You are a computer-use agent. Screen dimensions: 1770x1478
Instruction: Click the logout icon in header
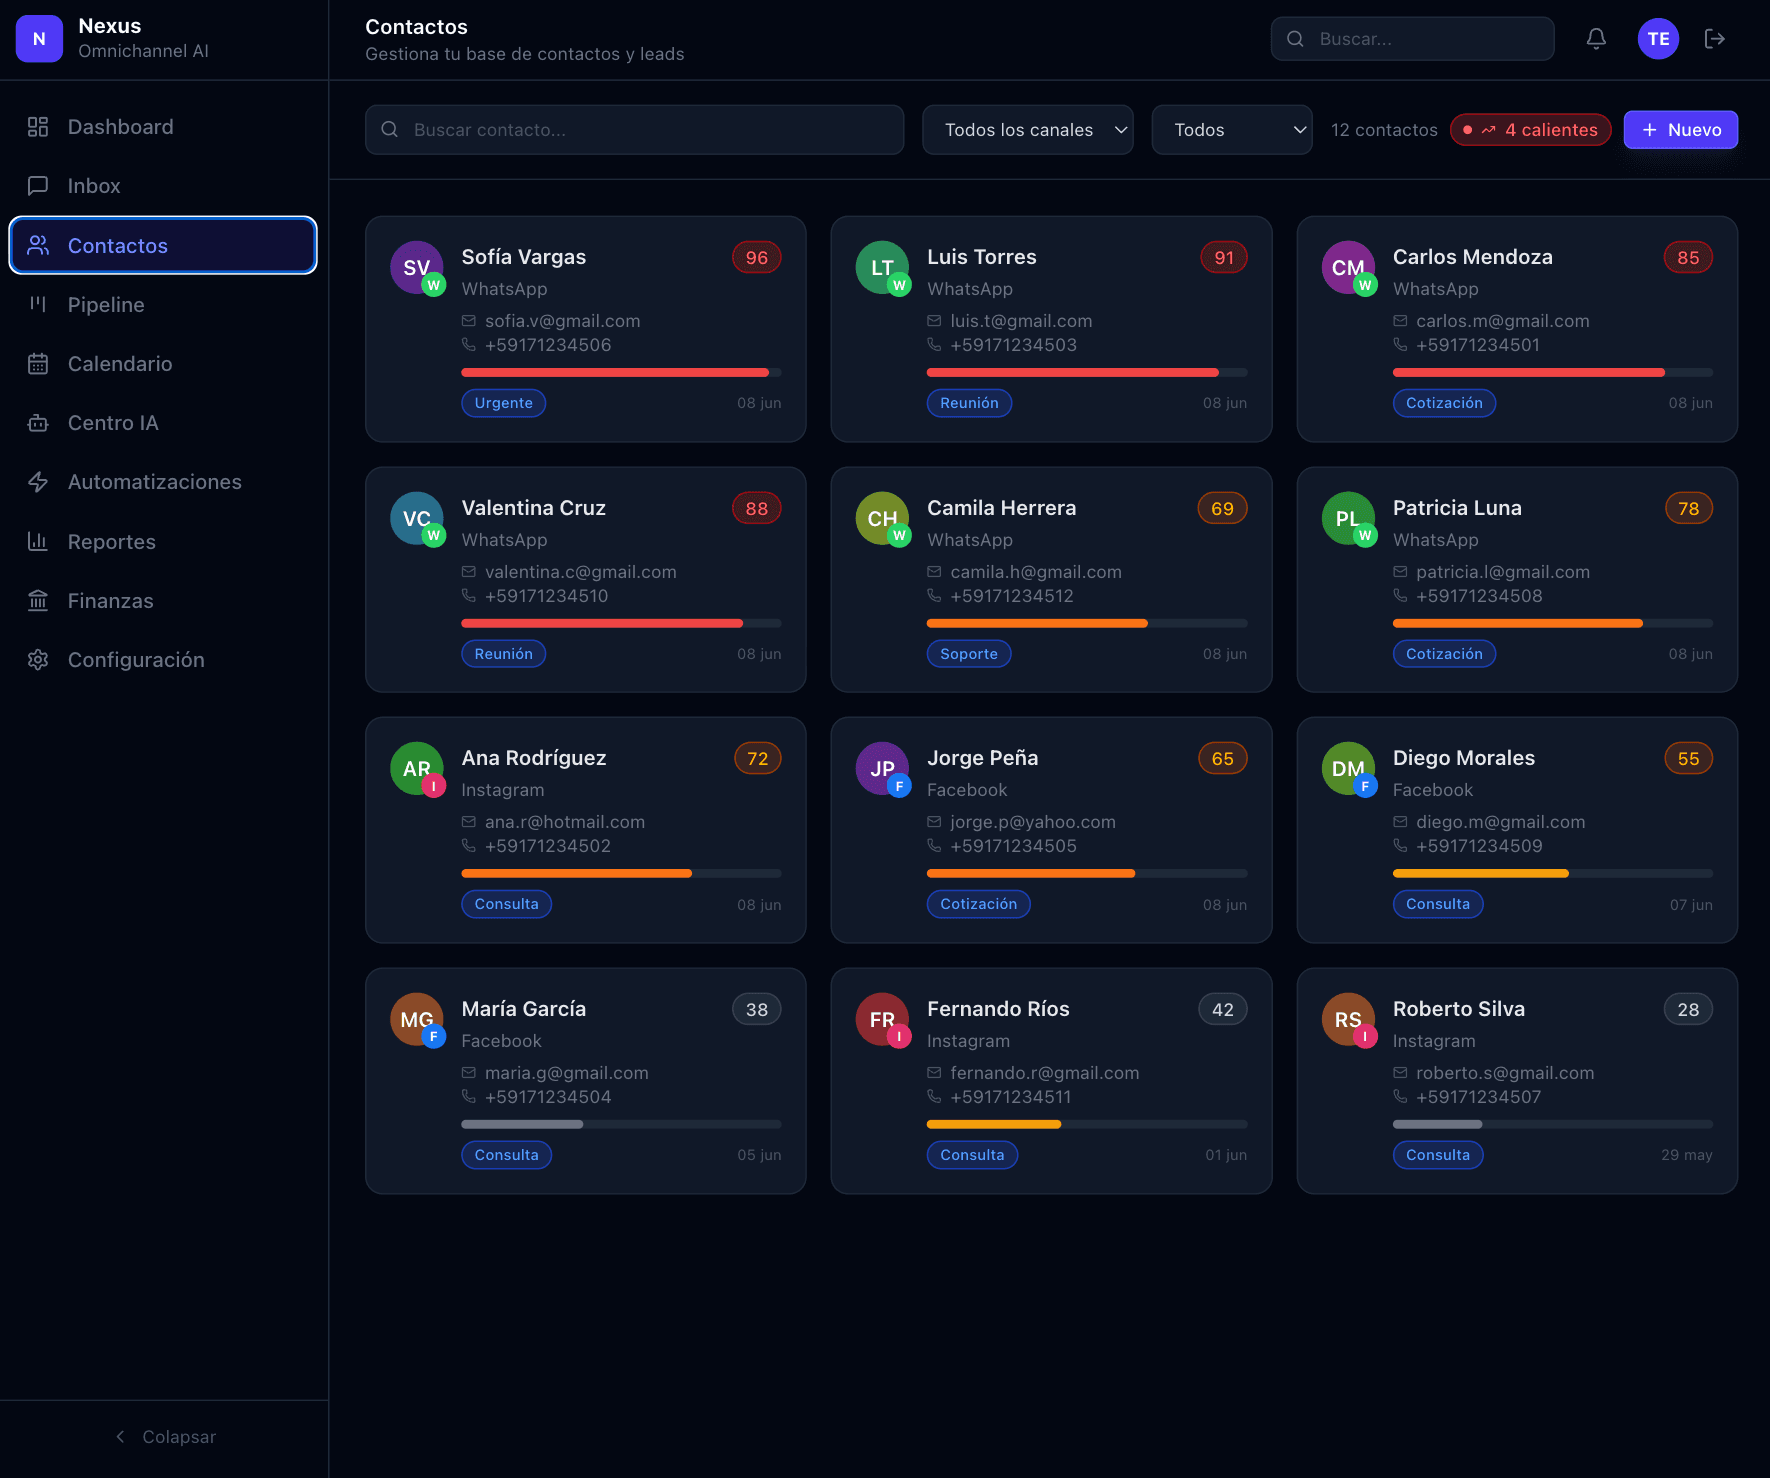pyautogui.click(x=1715, y=39)
